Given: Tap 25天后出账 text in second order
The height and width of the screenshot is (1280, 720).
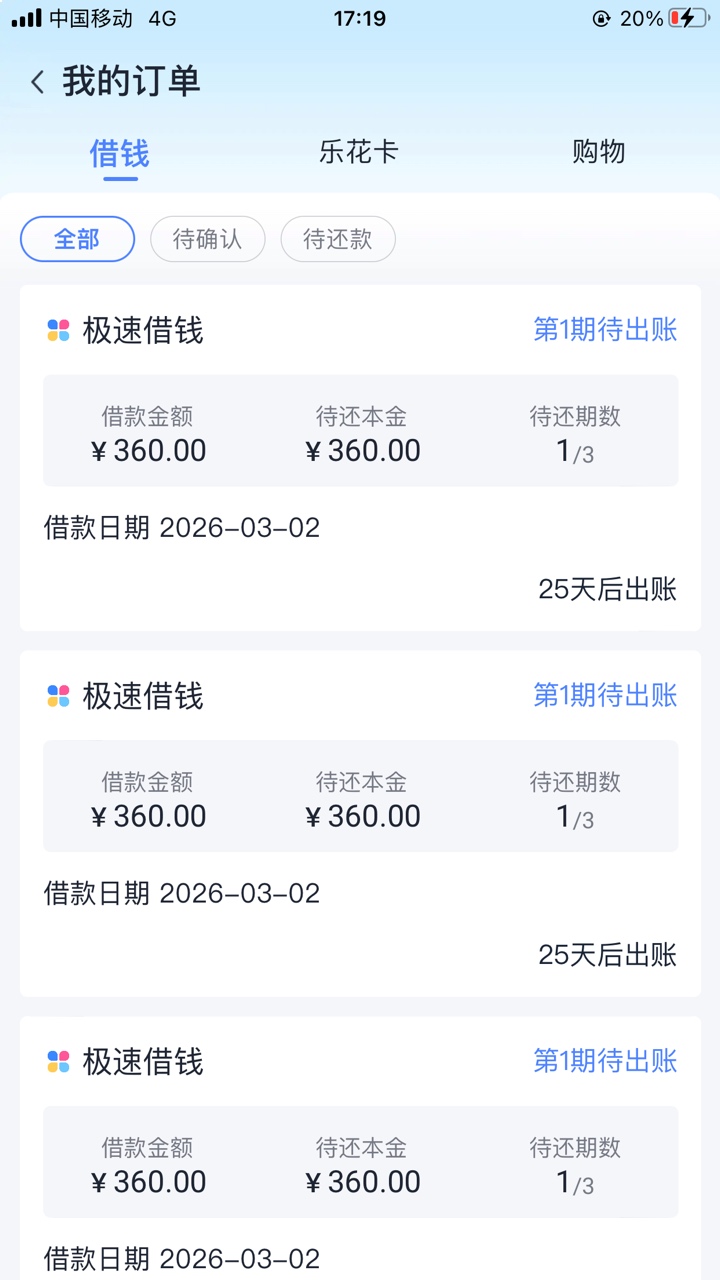Looking at the screenshot, I should pos(607,955).
